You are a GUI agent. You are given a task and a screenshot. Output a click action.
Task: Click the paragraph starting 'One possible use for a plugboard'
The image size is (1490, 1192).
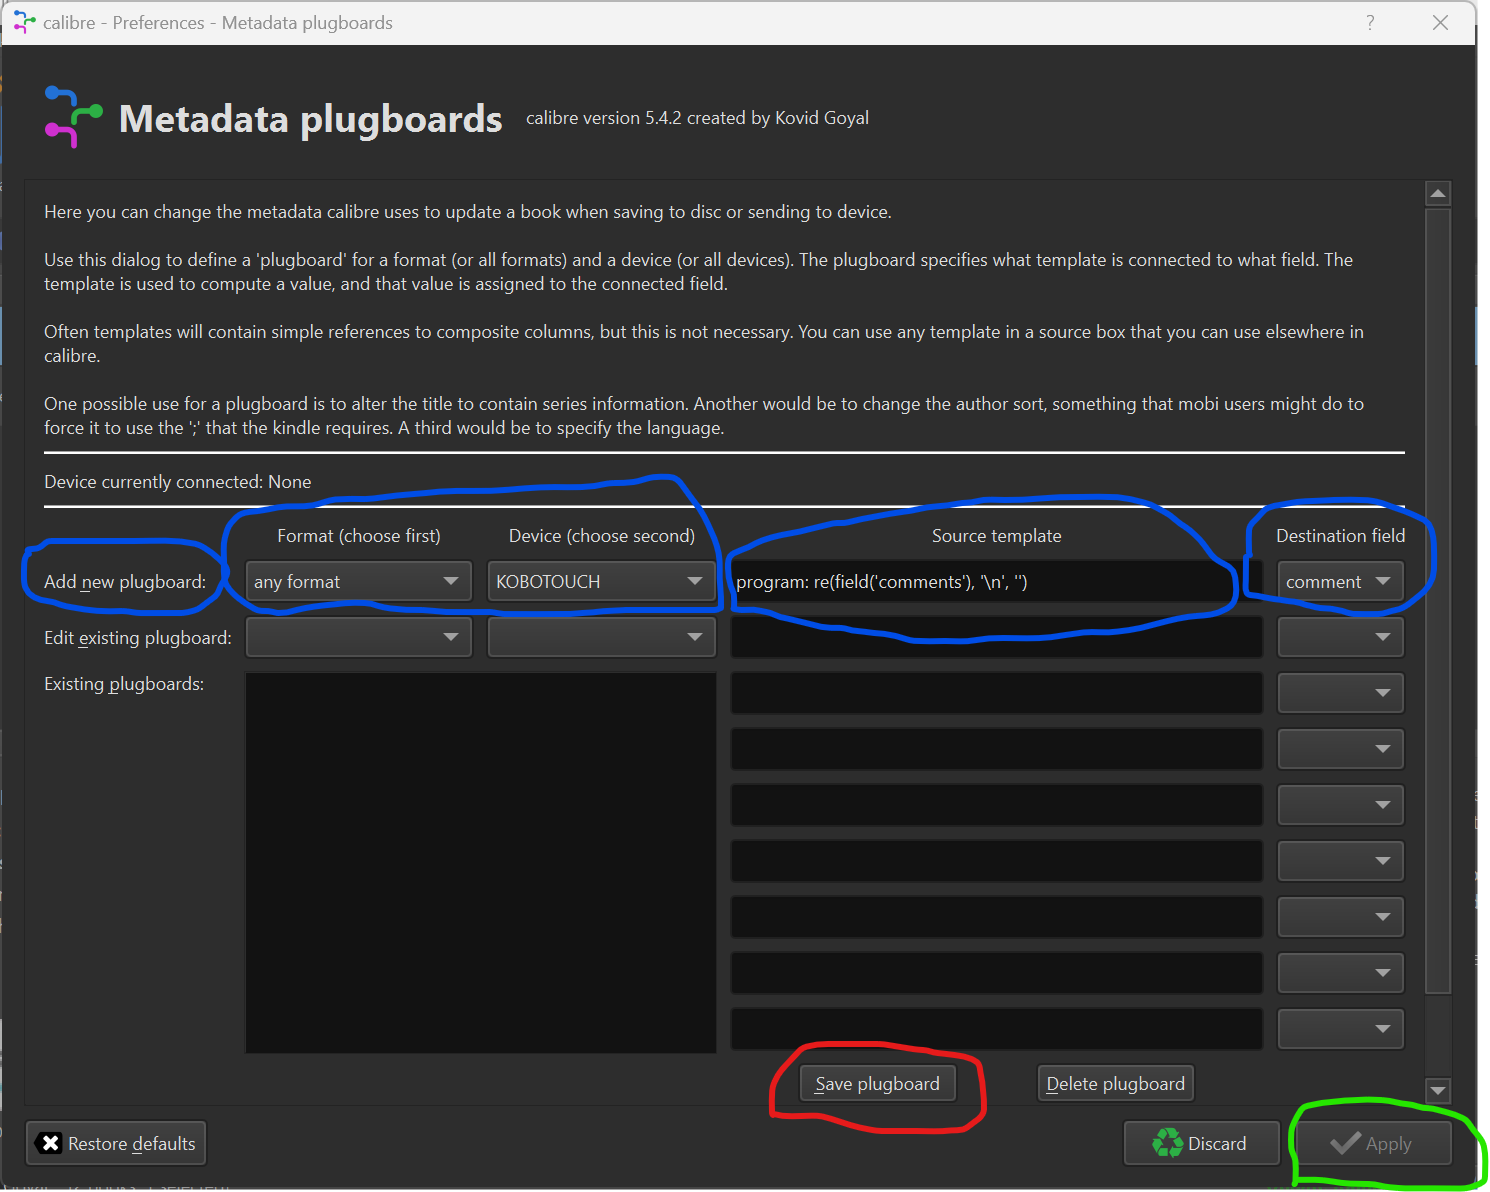[x=704, y=415]
